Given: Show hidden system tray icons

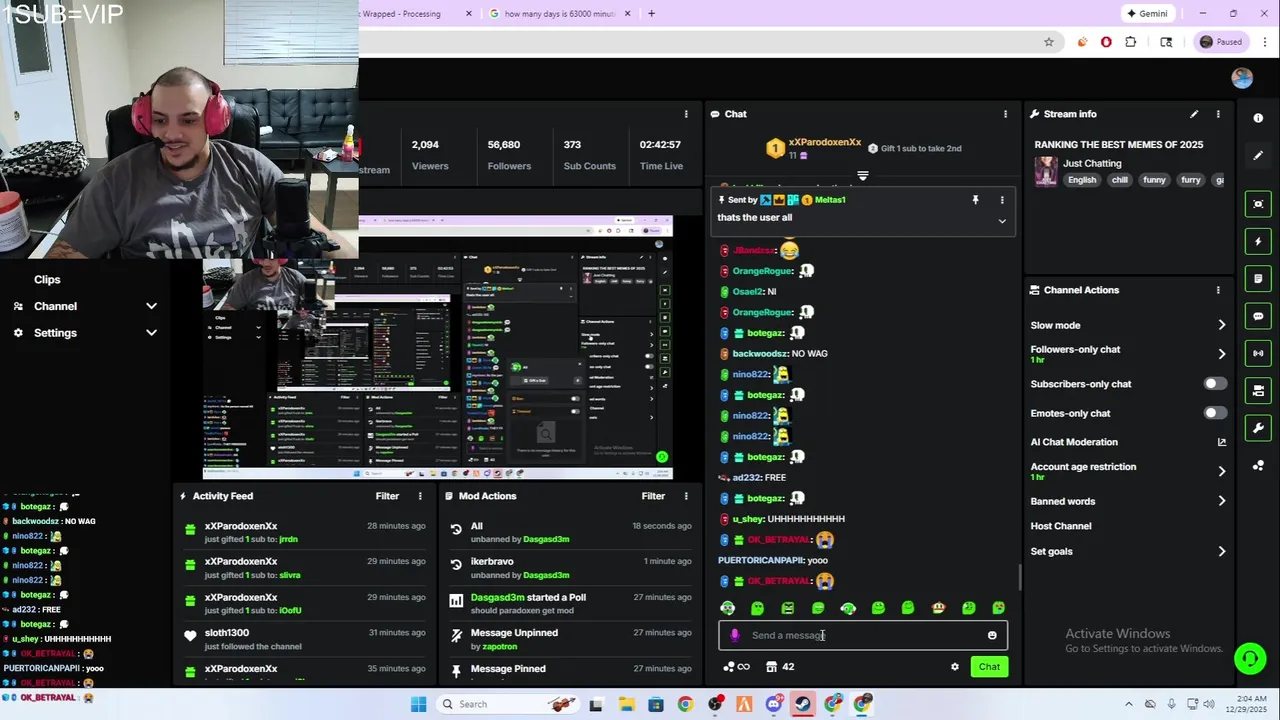Looking at the screenshot, I should coord(1129,704).
